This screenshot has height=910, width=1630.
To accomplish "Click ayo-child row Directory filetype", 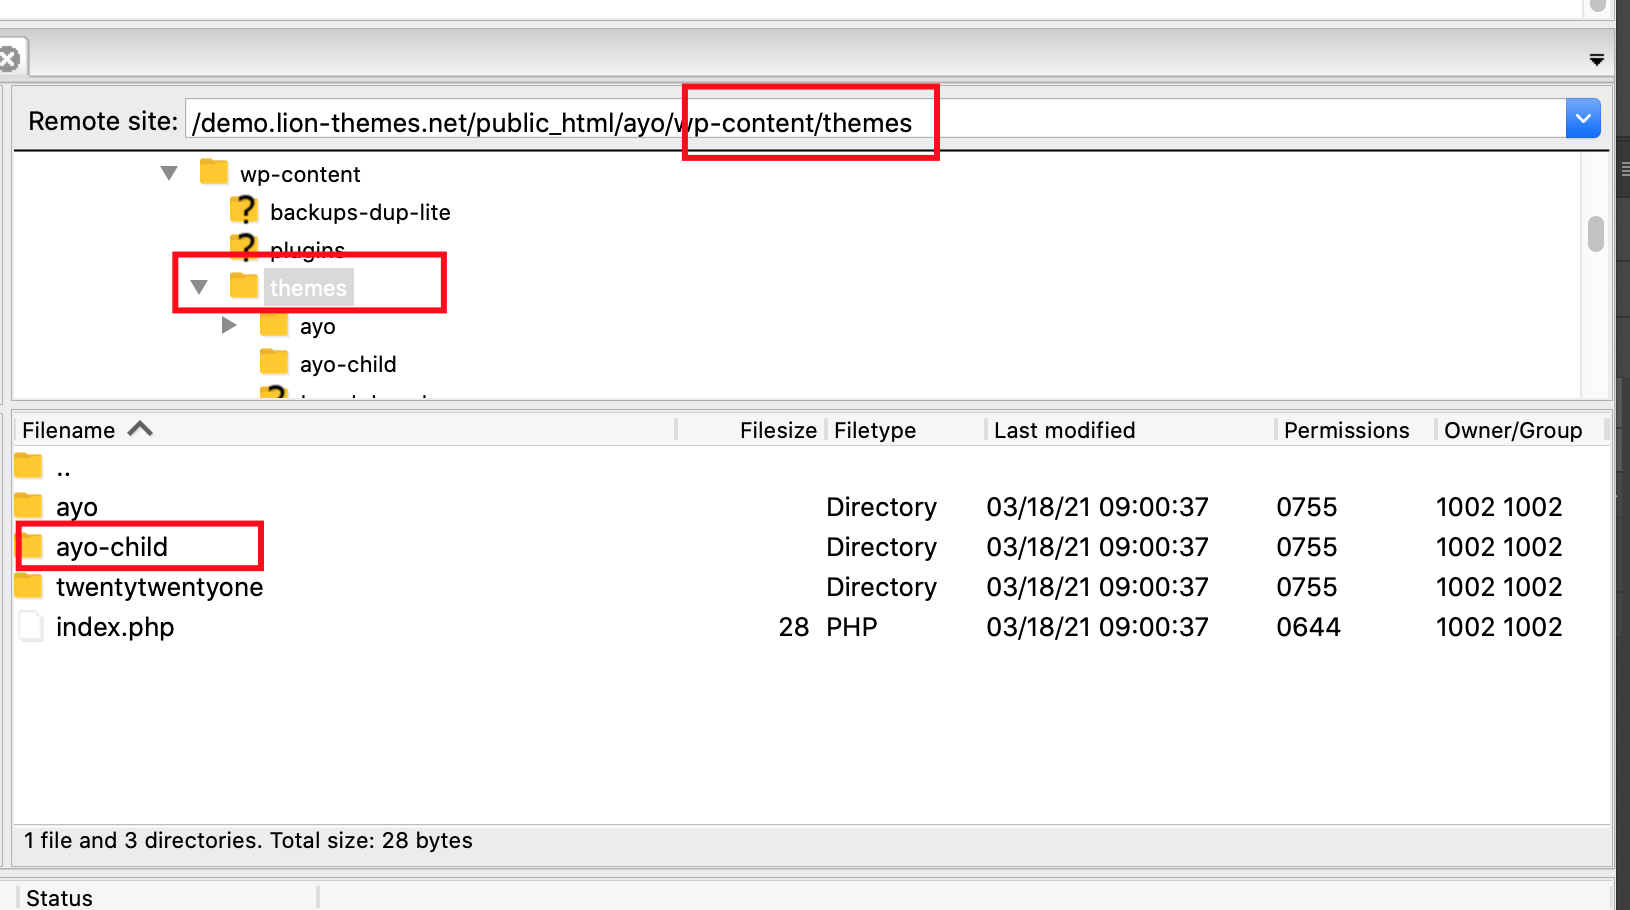I will coord(881,547).
